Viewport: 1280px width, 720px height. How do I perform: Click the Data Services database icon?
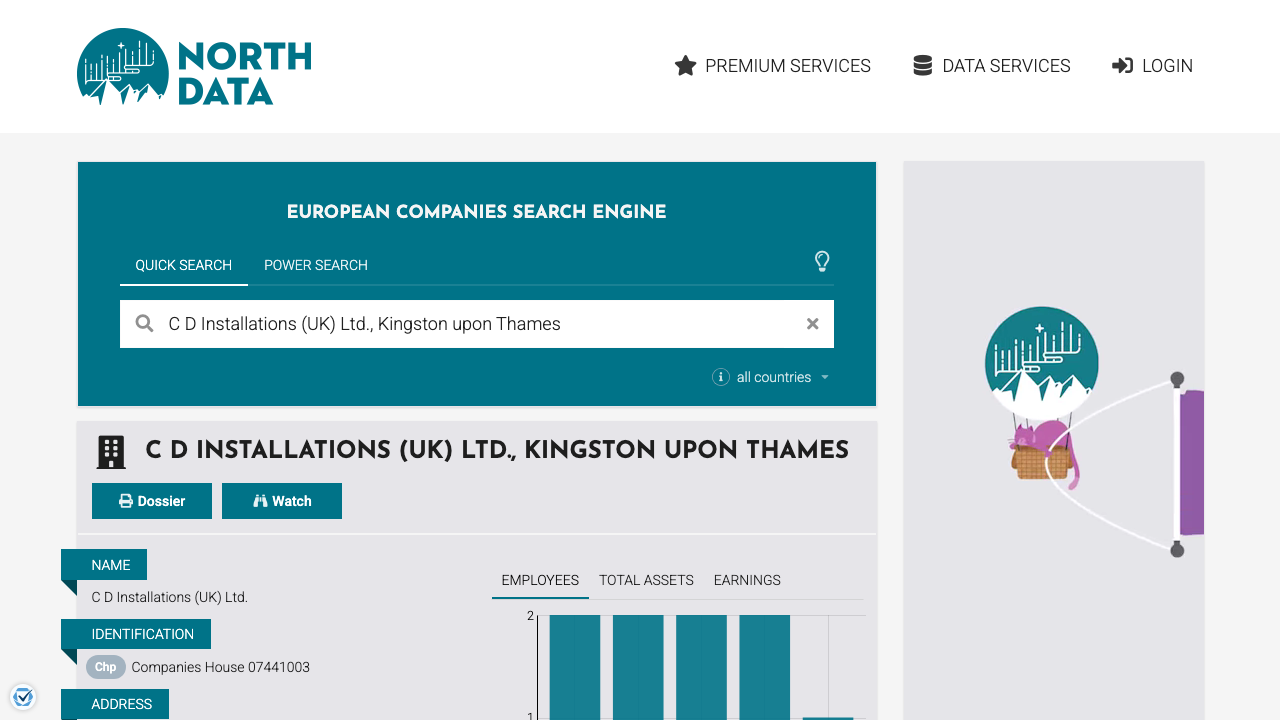coord(922,66)
